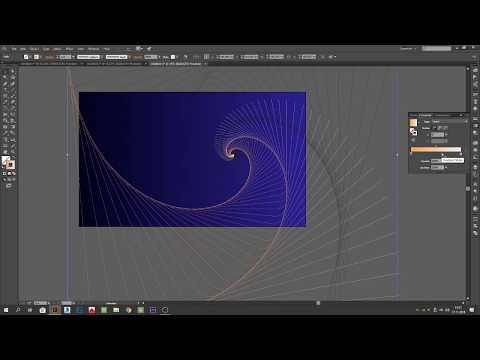Viewport: 480px width, 360px height.
Task: Select the Lasso tool
Action: click(13, 77)
